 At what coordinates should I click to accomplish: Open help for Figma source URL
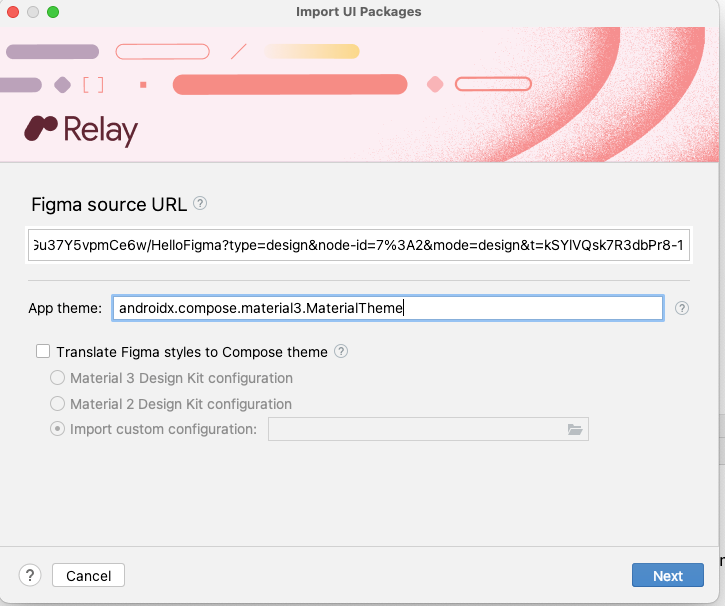(x=200, y=203)
